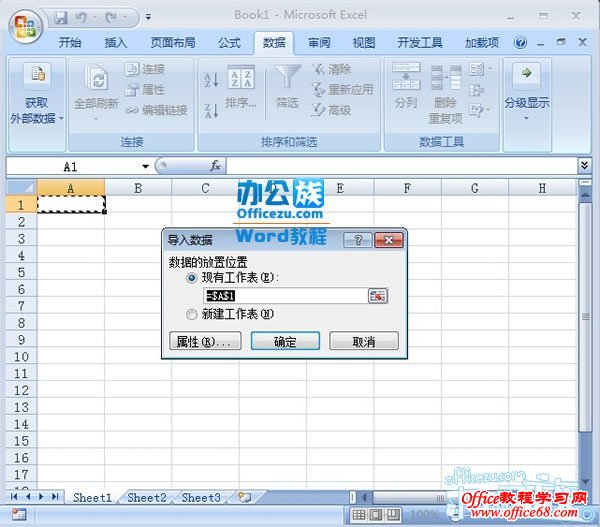This screenshot has width=600, height=527.
Task: Click the Office button orb
Action: point(26,26)
